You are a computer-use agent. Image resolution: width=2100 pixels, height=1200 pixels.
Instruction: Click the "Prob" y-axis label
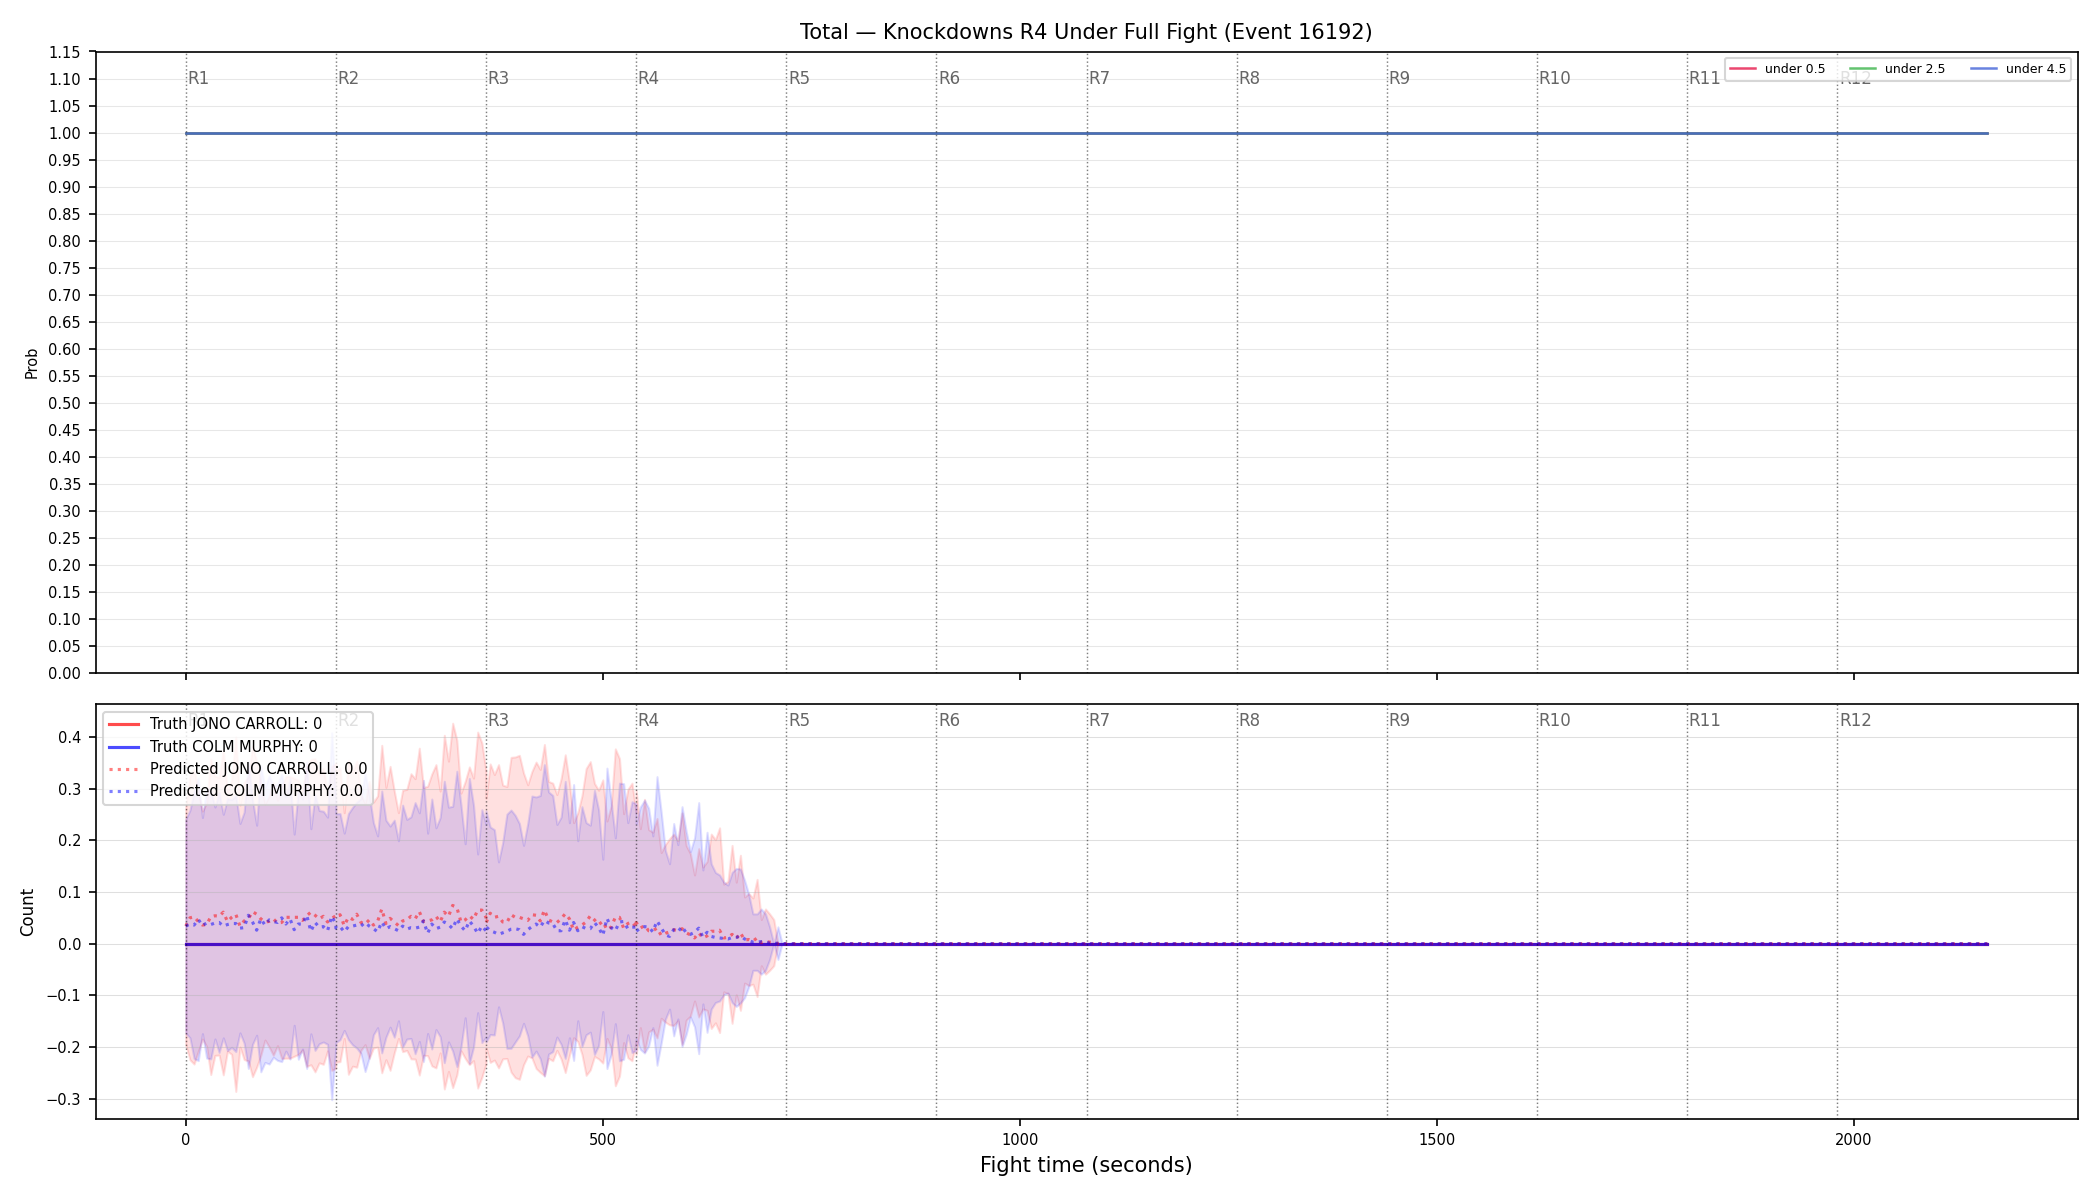click(x=31, y=363)
